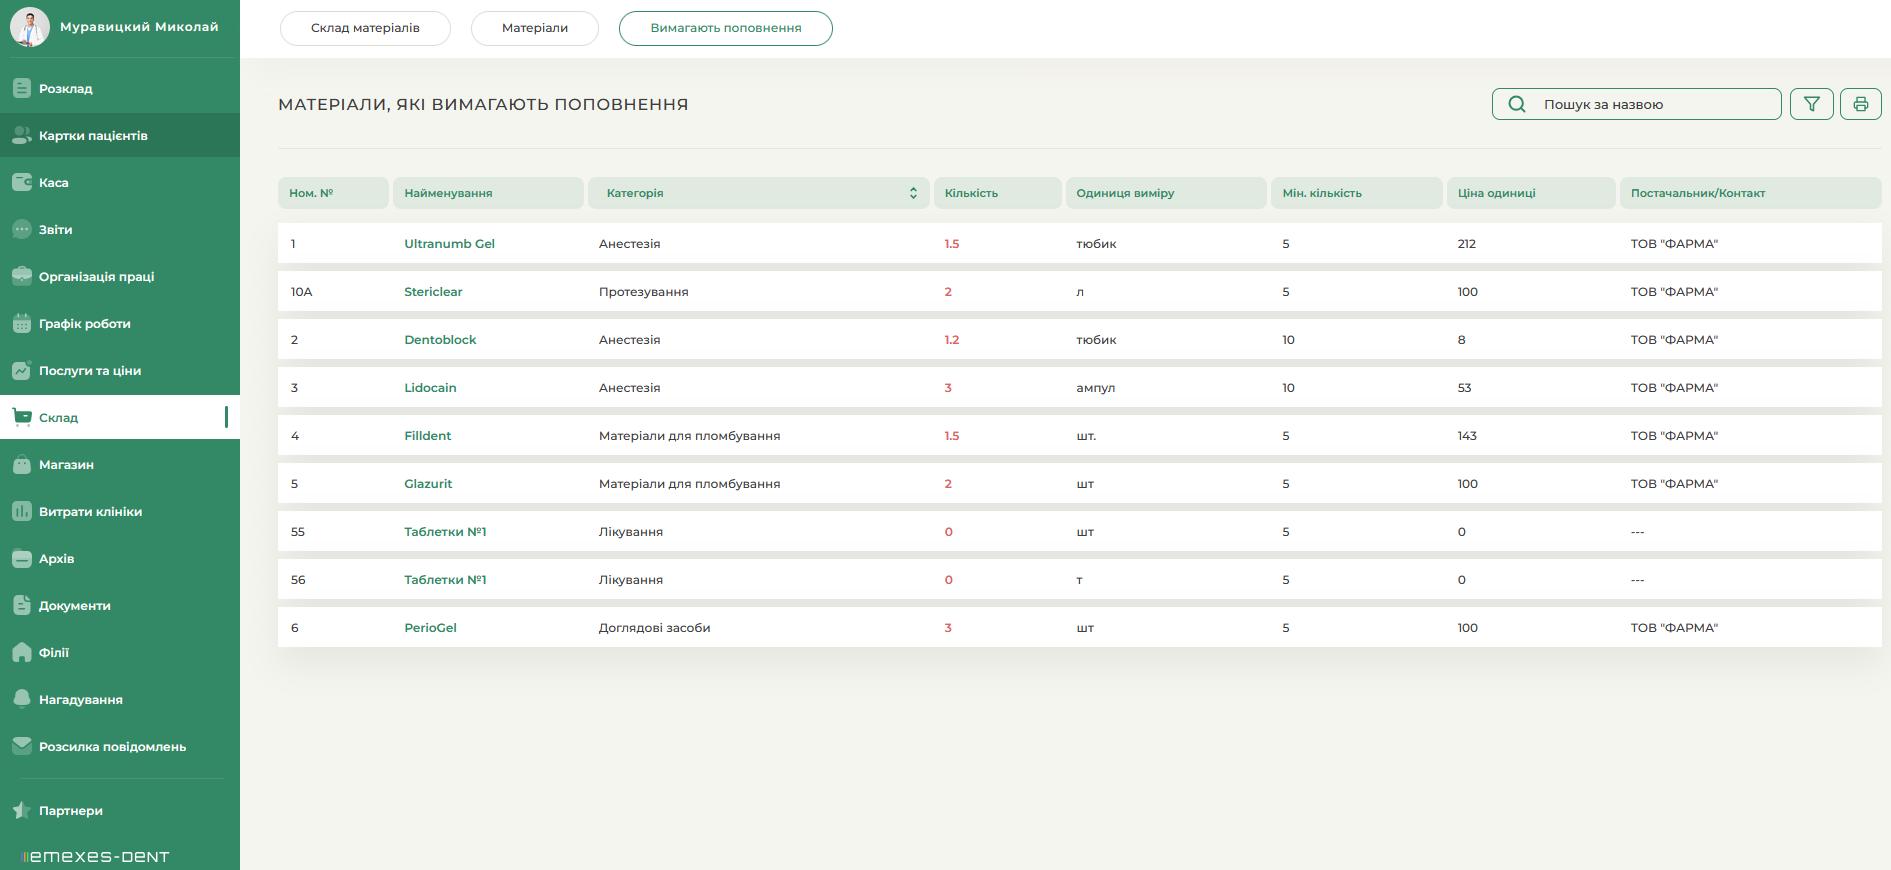Switch to the Склад матеріалів tab

point(365,28)
